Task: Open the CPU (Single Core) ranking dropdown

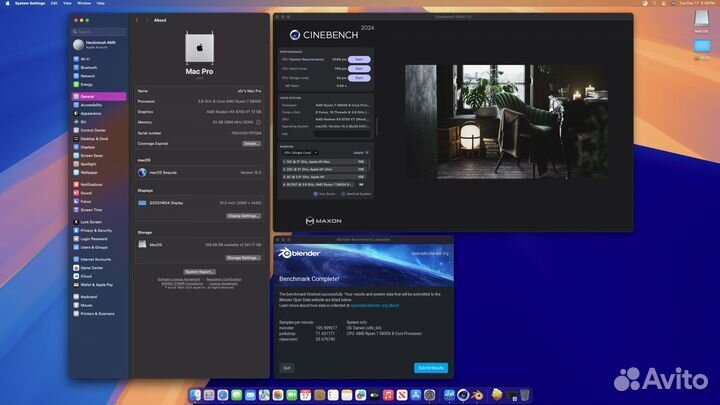Action: tap(300, 153)
